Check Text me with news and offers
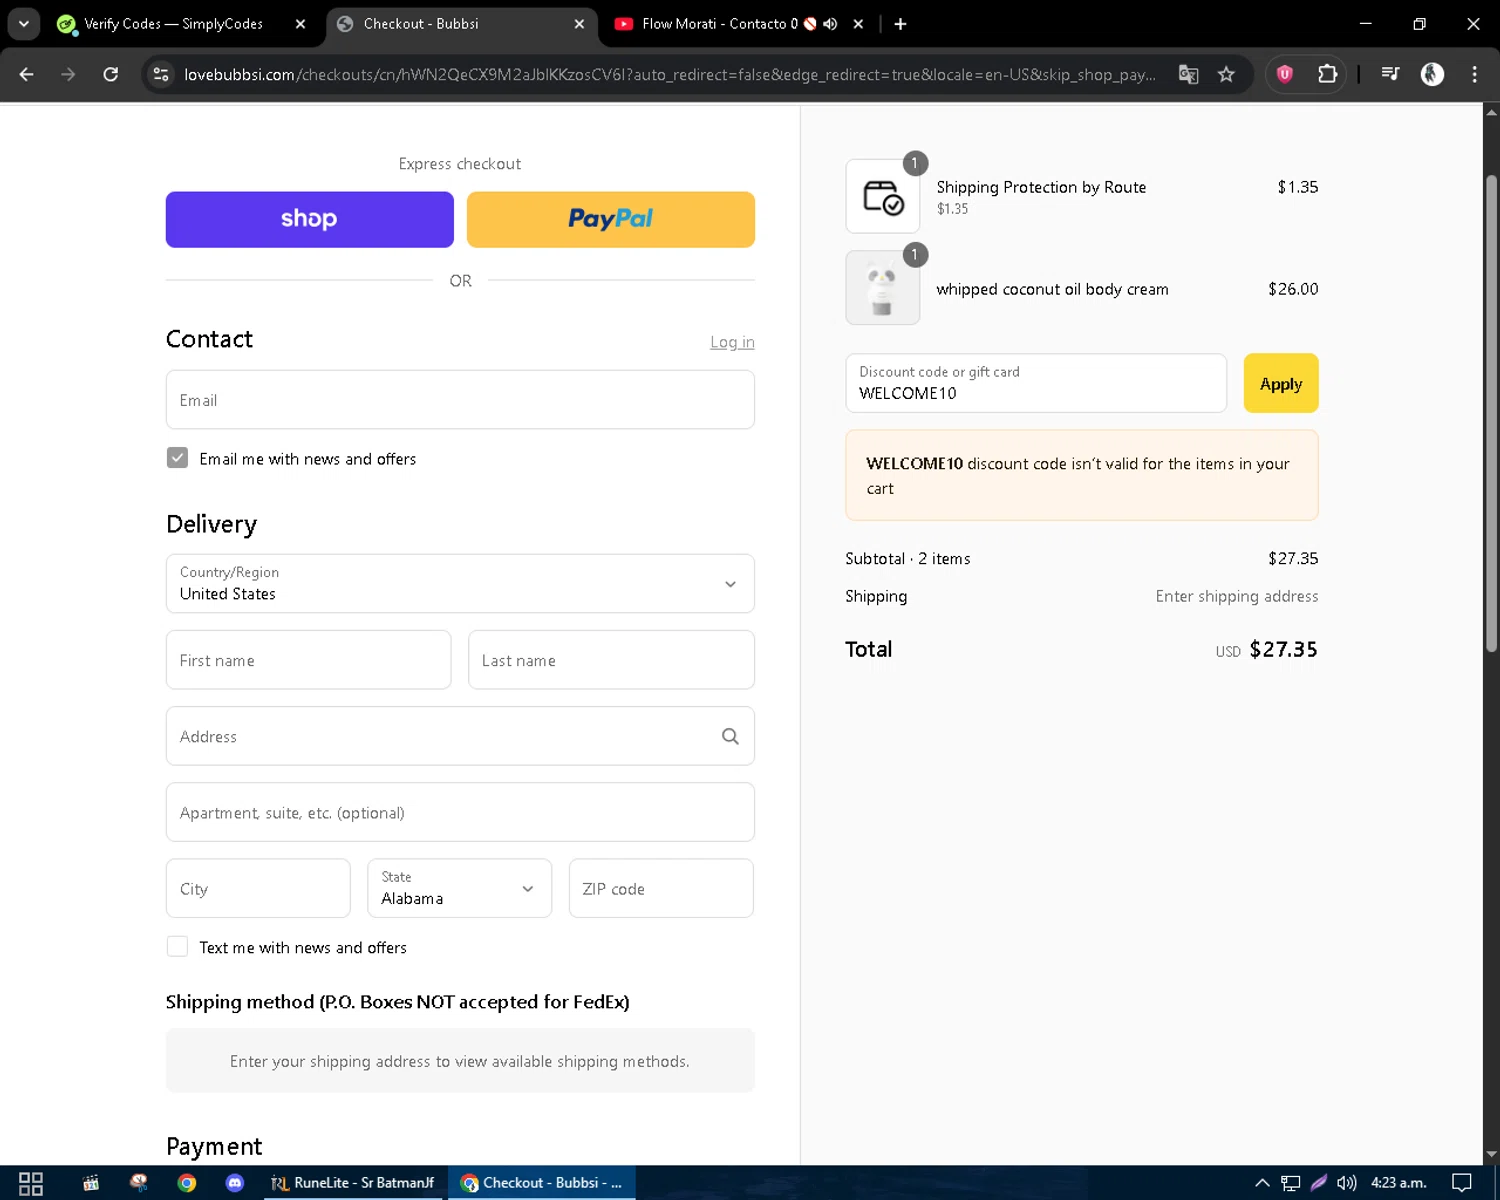 [x=178, y=946]
